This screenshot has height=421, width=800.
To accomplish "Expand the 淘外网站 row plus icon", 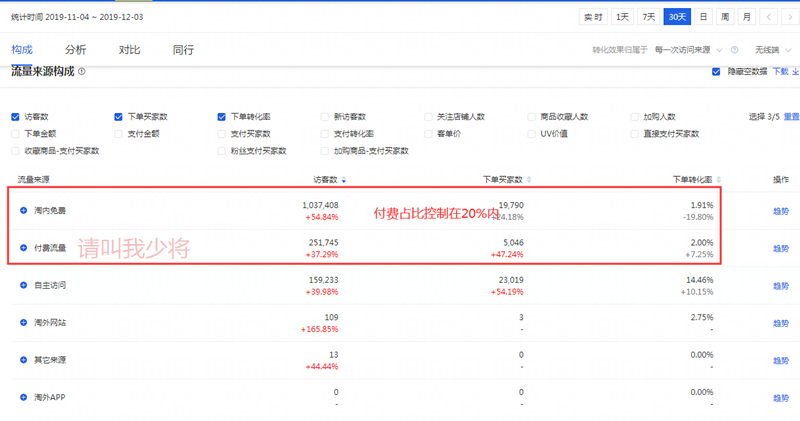I will click(23, 322).
